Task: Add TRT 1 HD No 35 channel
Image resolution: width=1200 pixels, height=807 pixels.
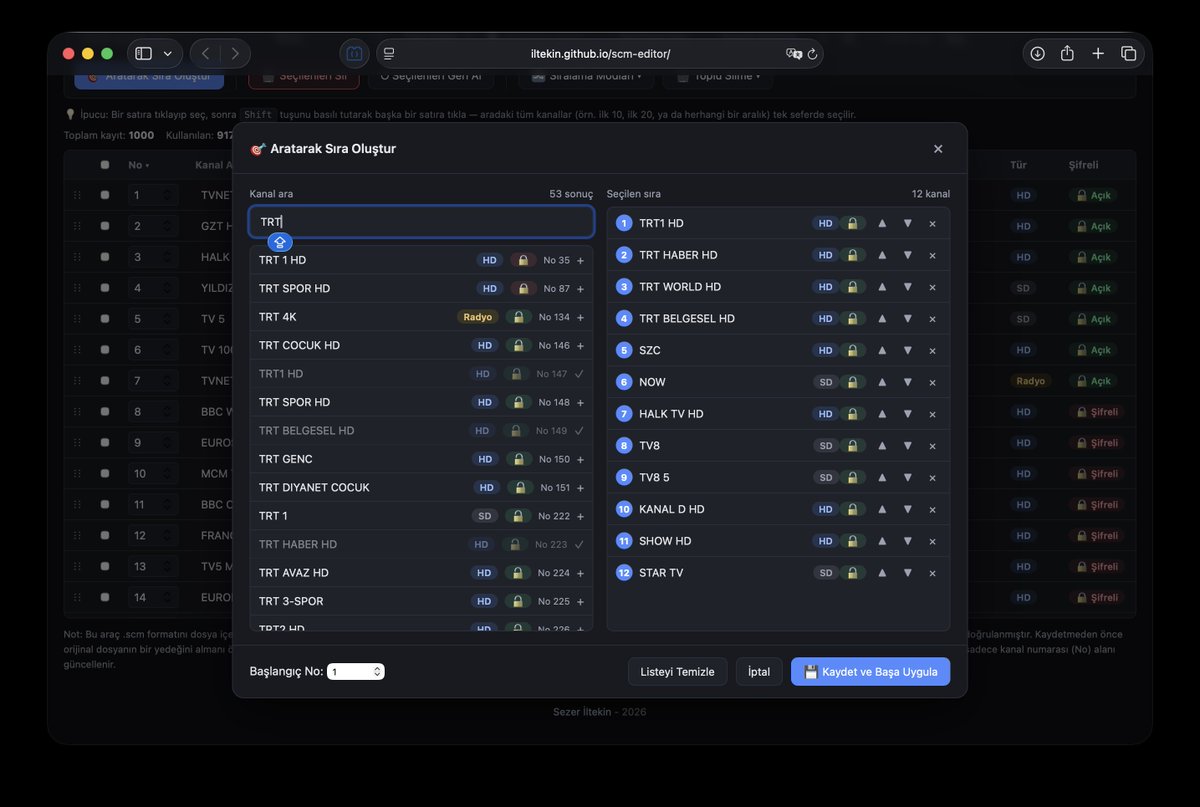Action: (580, 260)
